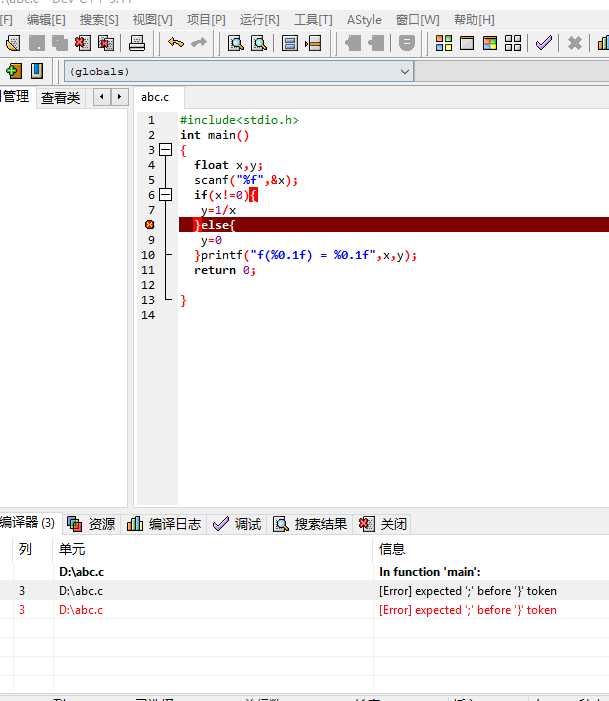Open the AStyle menu
Viewport: 609px width, 701px height.
[x=364, y=20]
